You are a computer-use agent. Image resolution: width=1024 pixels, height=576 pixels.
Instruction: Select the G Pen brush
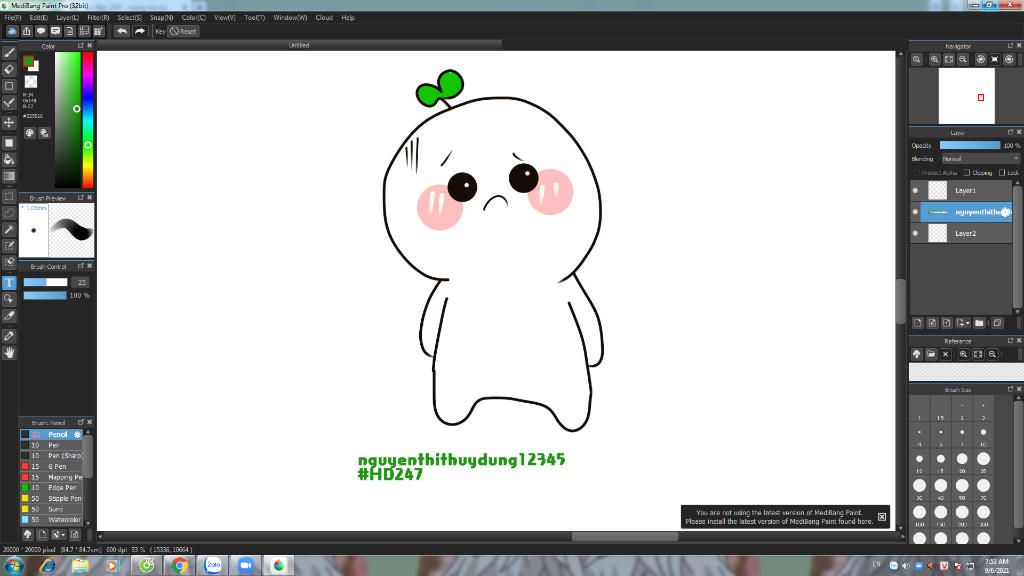[x=52, y=466]
